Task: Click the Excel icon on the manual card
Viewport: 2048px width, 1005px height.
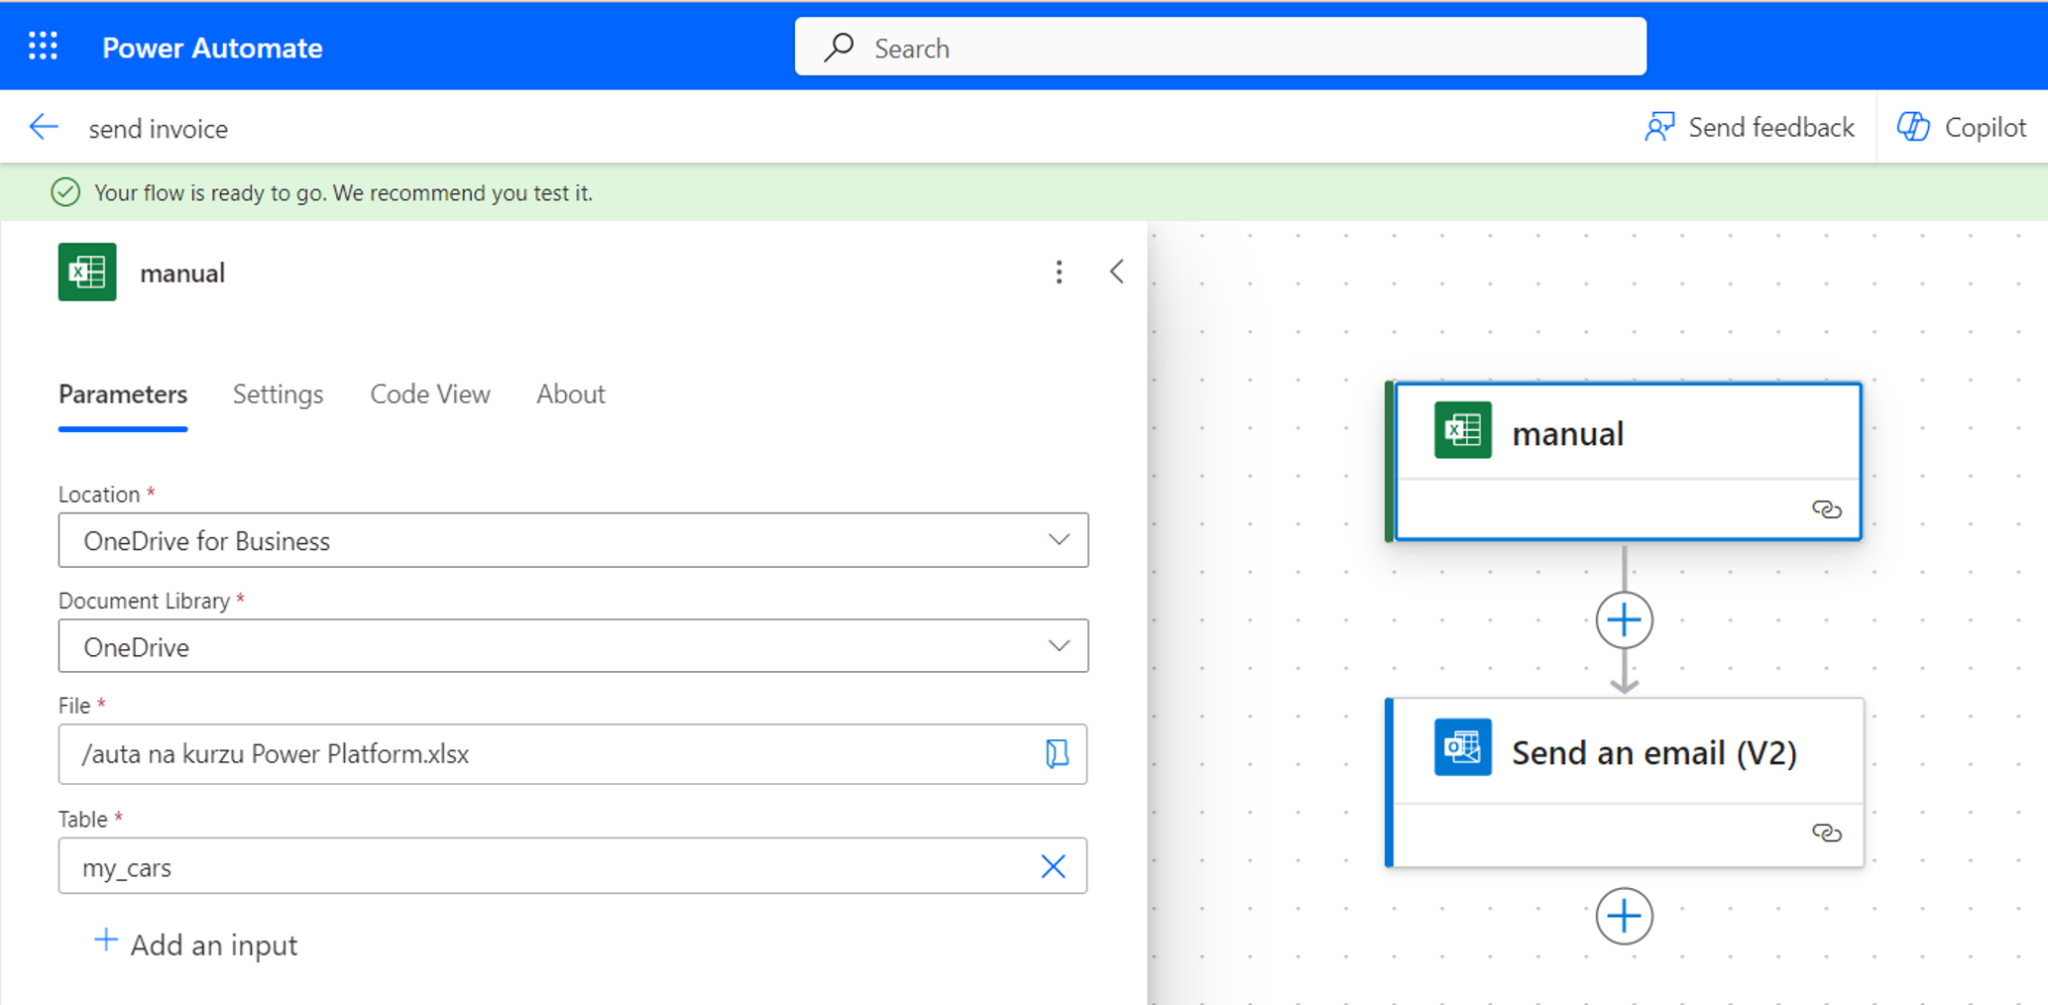Action: click(x=1463, y=430)
